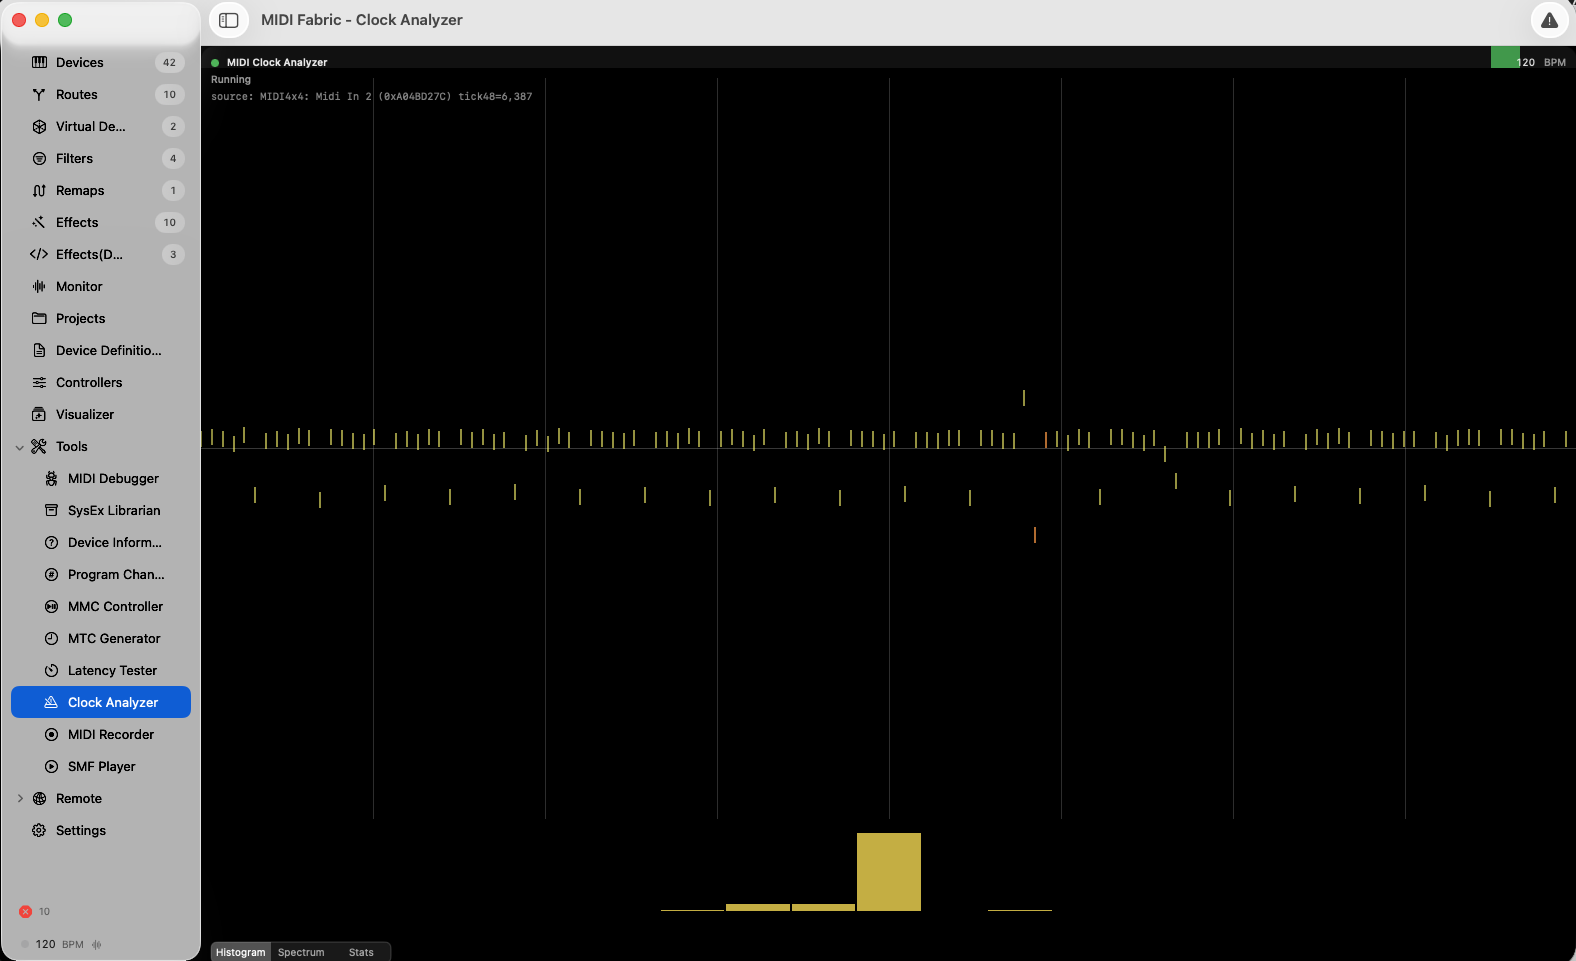The height and width of the screenshot is (961, 1576).
Task: Click the Monitor waveform icon
Action: click(39, 286)
